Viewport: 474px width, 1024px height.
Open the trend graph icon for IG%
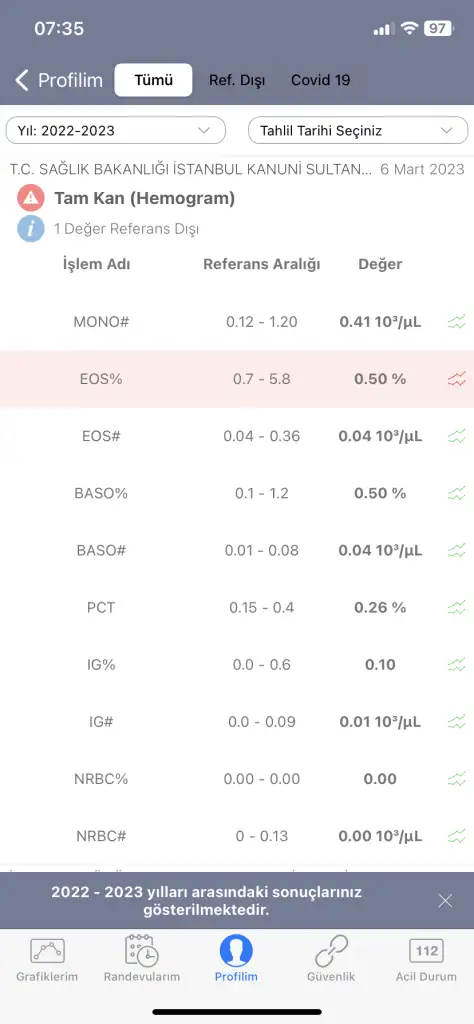coord(456,665)
